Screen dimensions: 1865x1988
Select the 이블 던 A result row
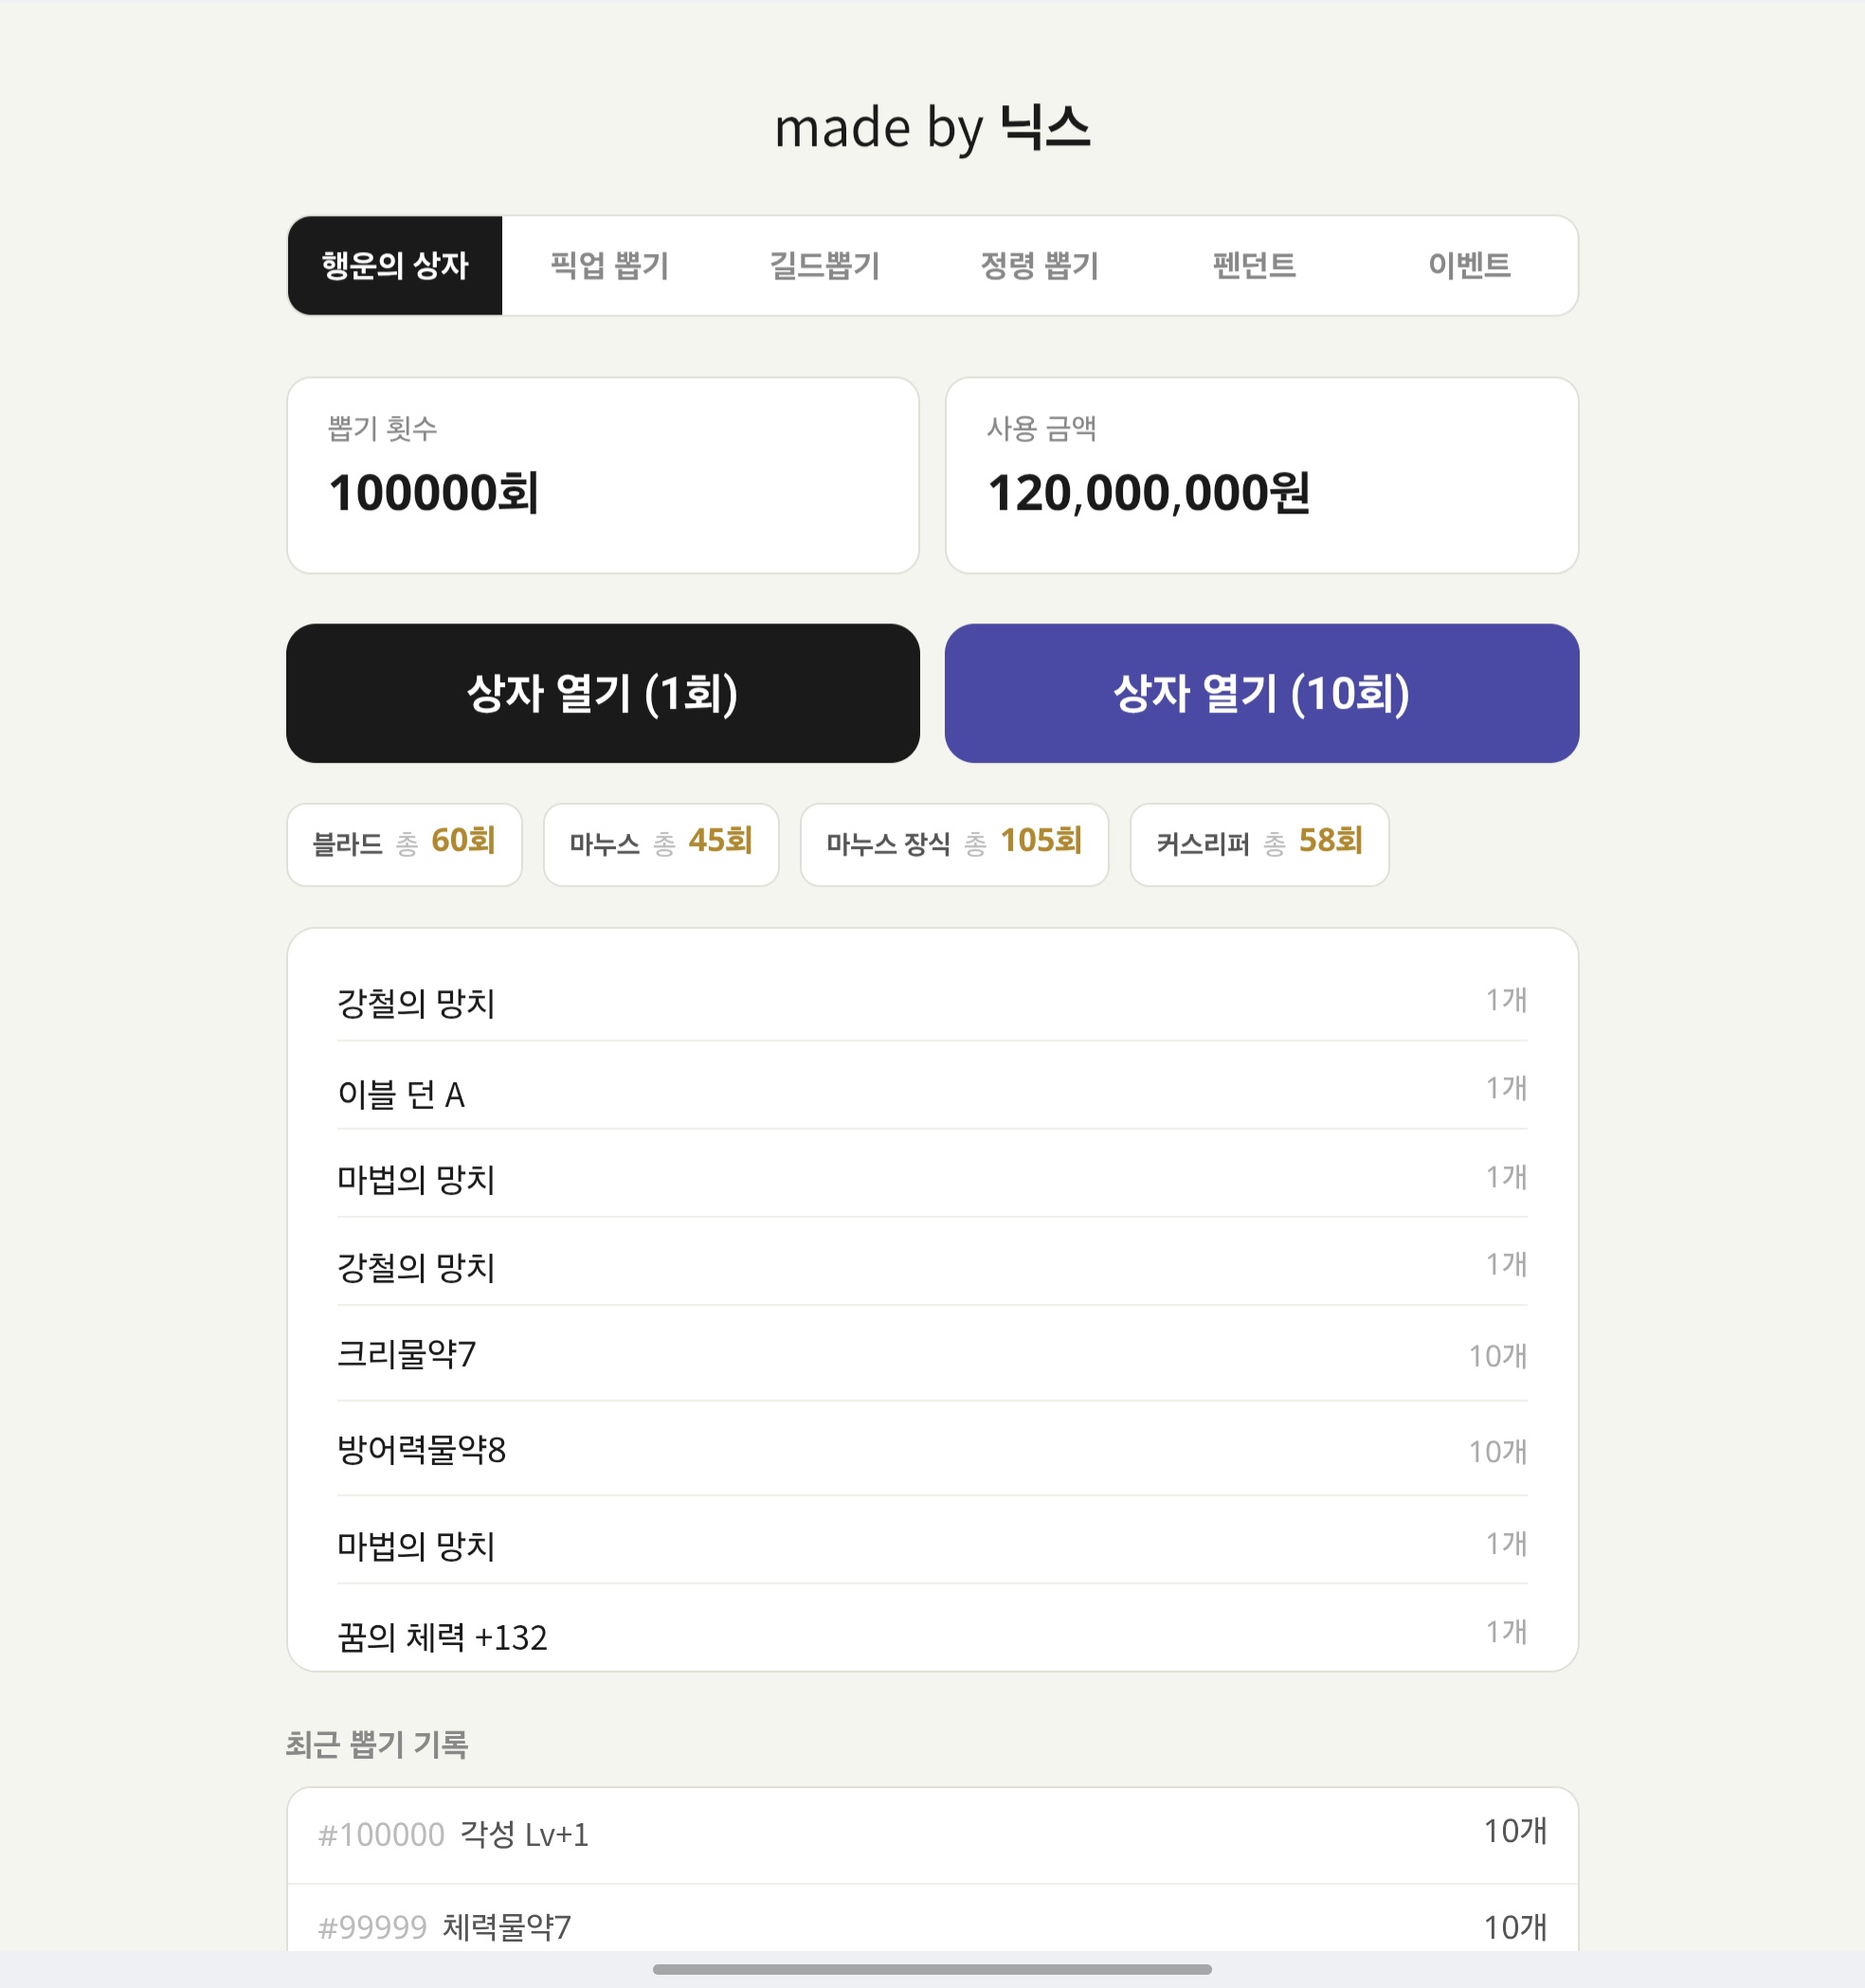click(932, 1093)
